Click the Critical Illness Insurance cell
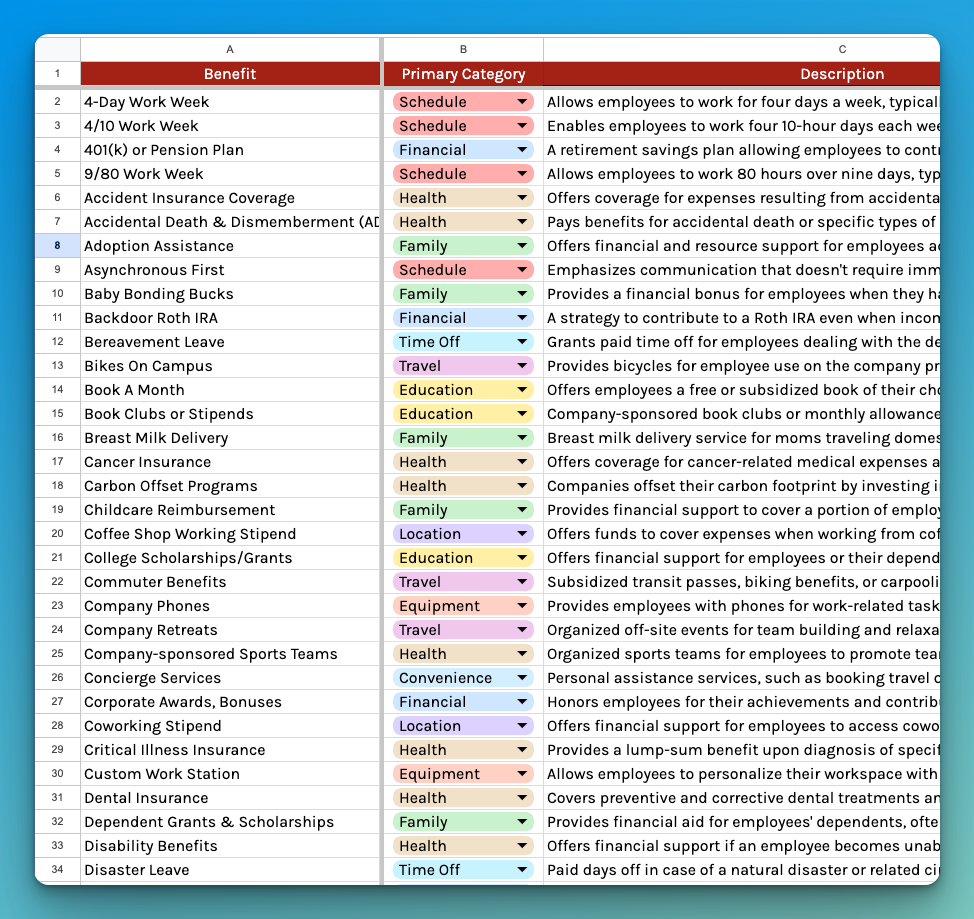The height and width of the screenshot is (919, 974). click(230, 750)
